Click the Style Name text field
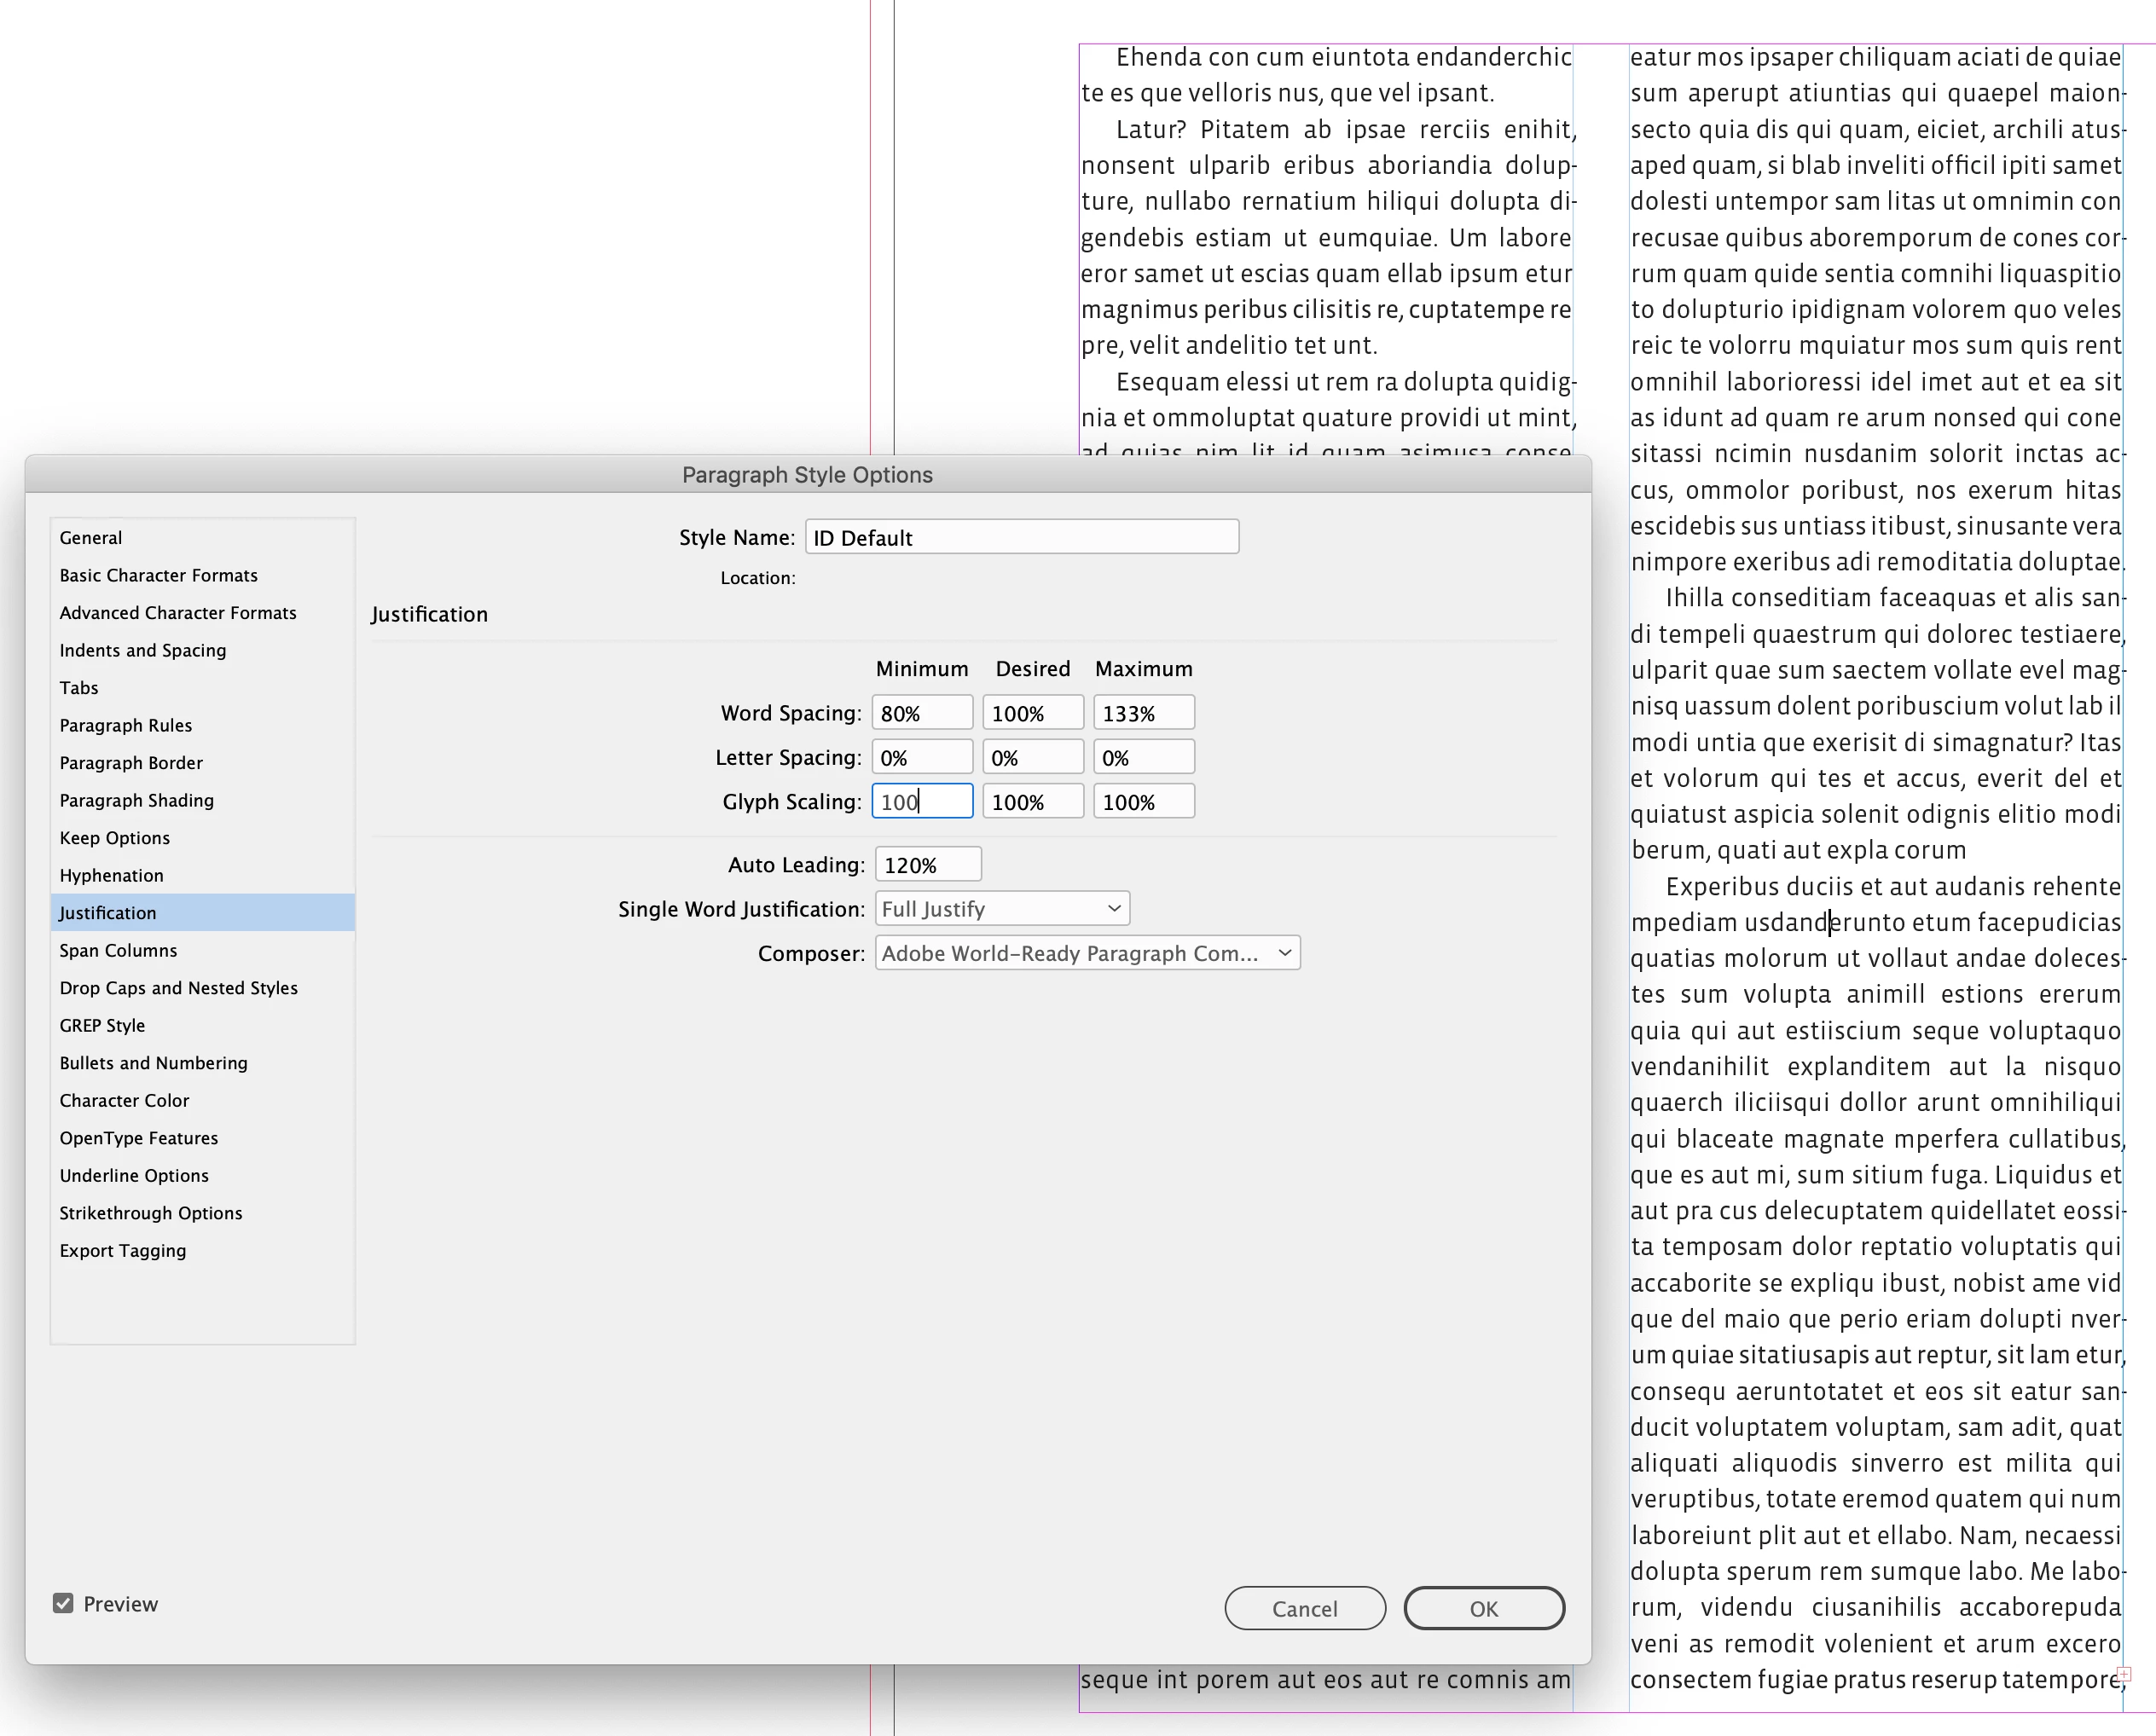 pyautogui.click(x=1021, y=537)
